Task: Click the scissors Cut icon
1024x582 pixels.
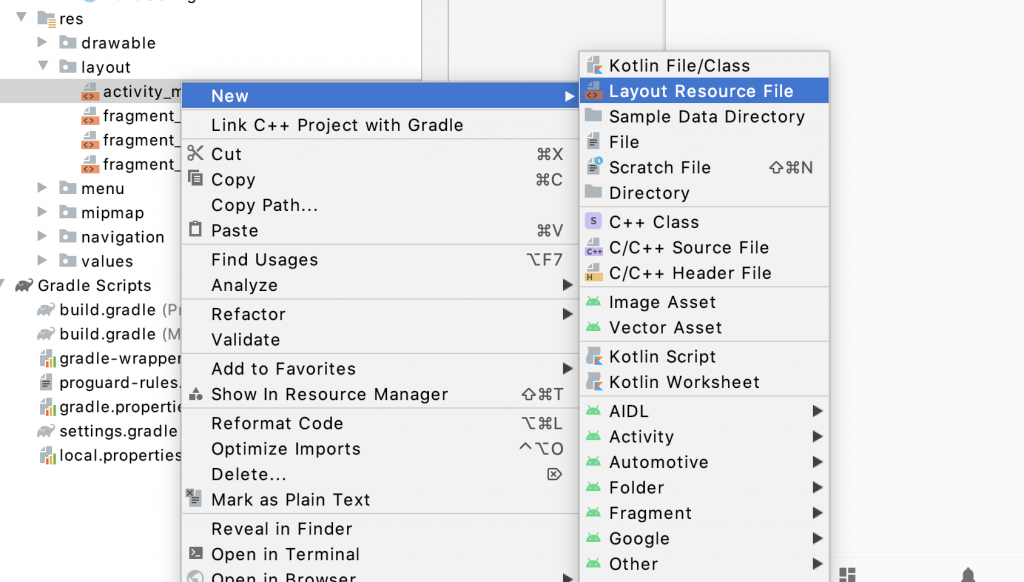Action: 195,154
